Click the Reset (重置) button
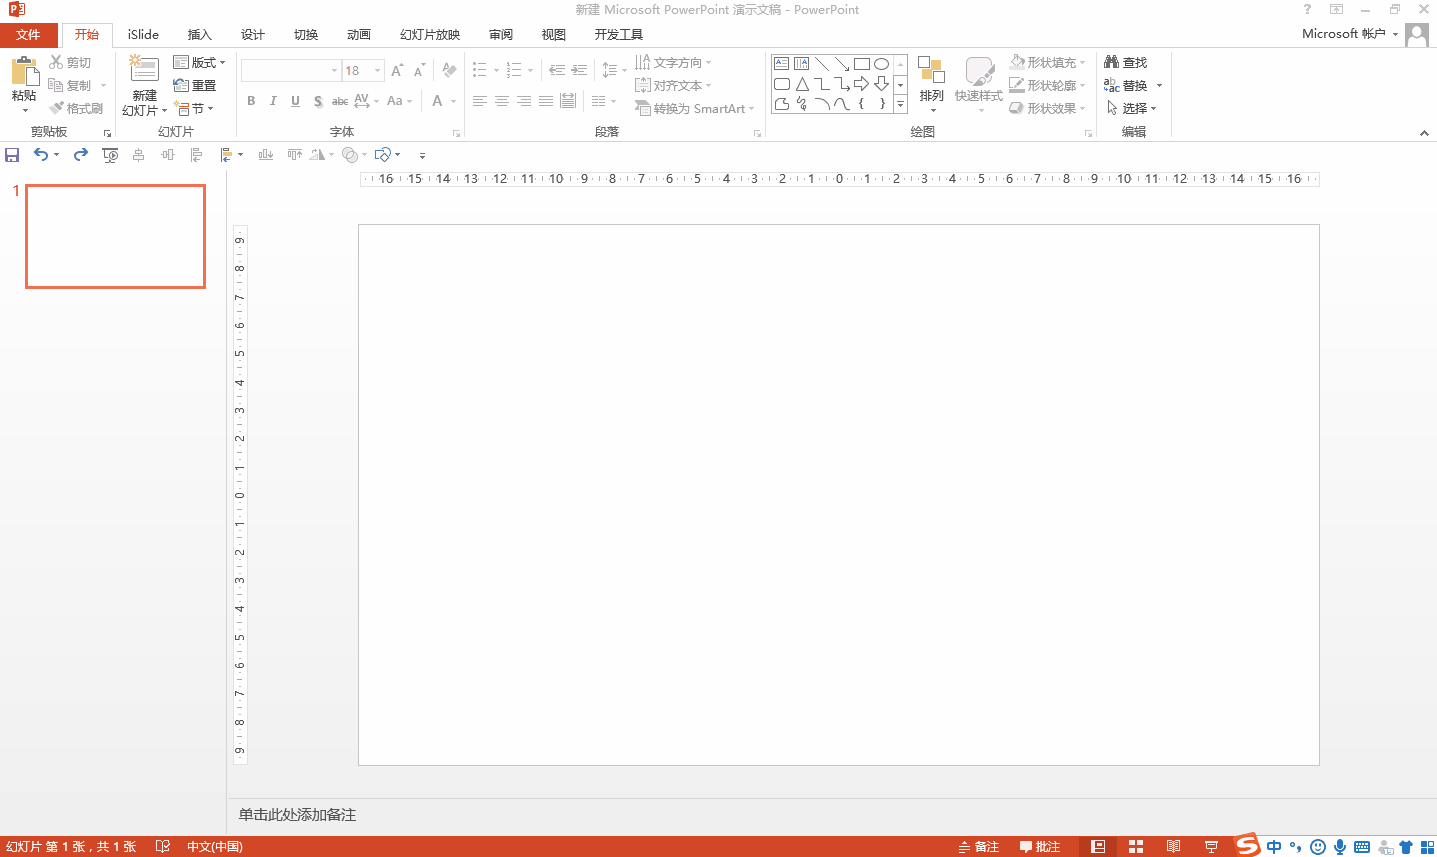The width and height of the screenshot is (1437, 857). click(x=195, y=85)
